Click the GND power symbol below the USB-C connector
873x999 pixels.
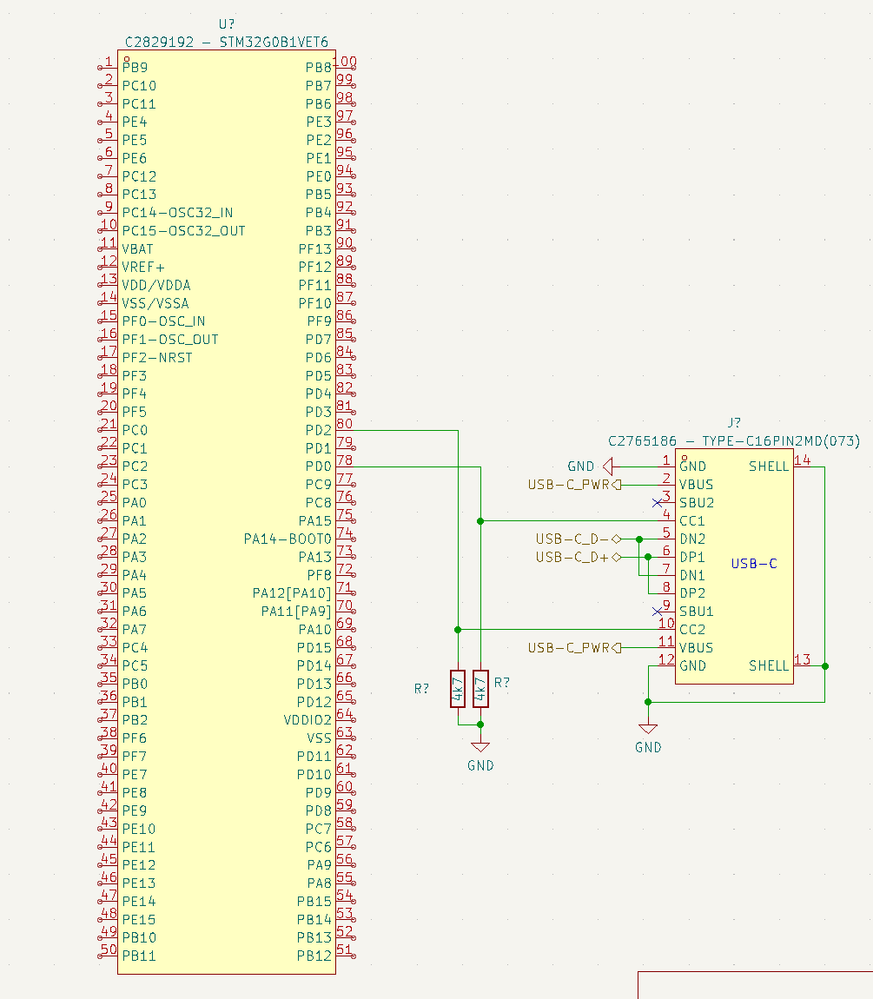648,726
